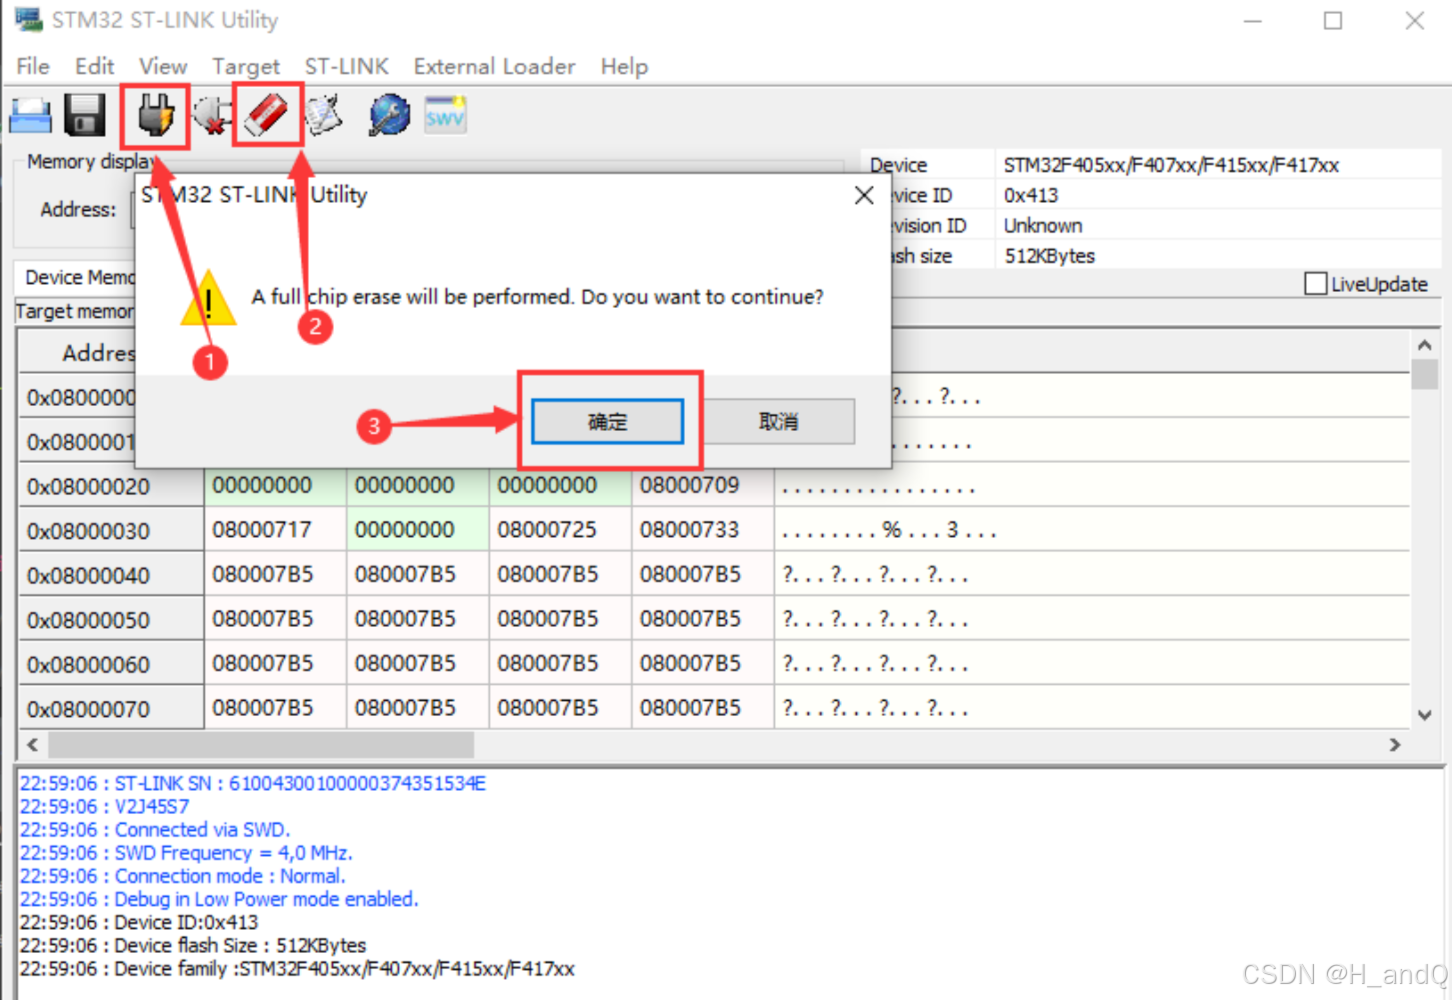1452x1000 pixels.
Task: Click the 08000709 memory cell
Action: pyautogui.click(x=702, y=486)
